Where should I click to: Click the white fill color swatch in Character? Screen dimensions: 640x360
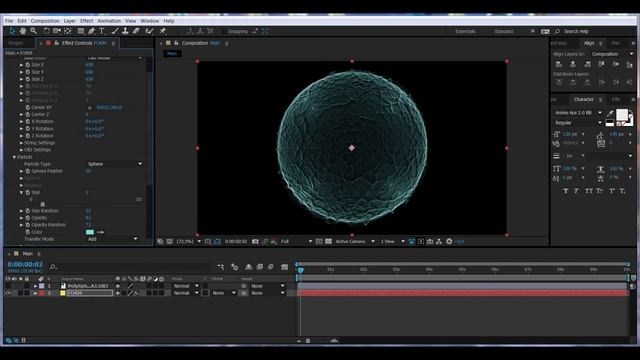(622, 114)
